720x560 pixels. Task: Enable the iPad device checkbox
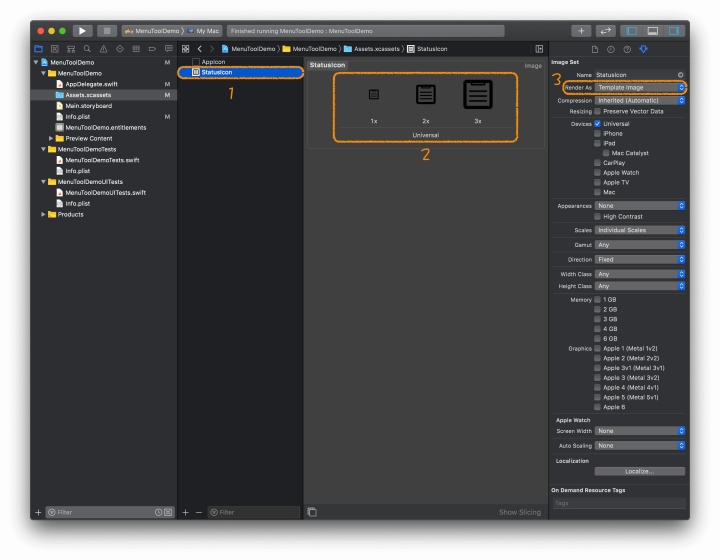point(597,143)
